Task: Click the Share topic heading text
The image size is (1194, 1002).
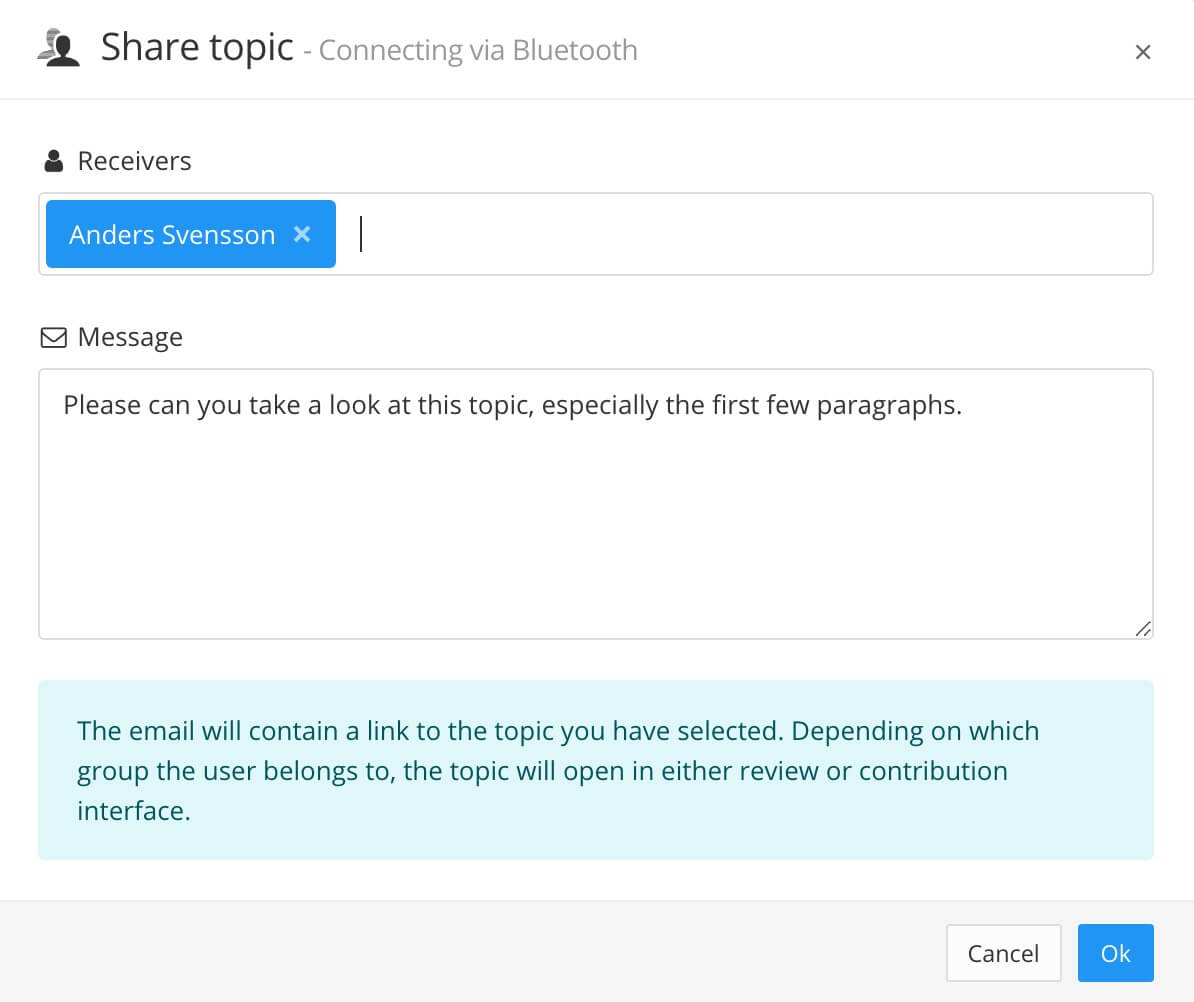Action: point(196,46)
